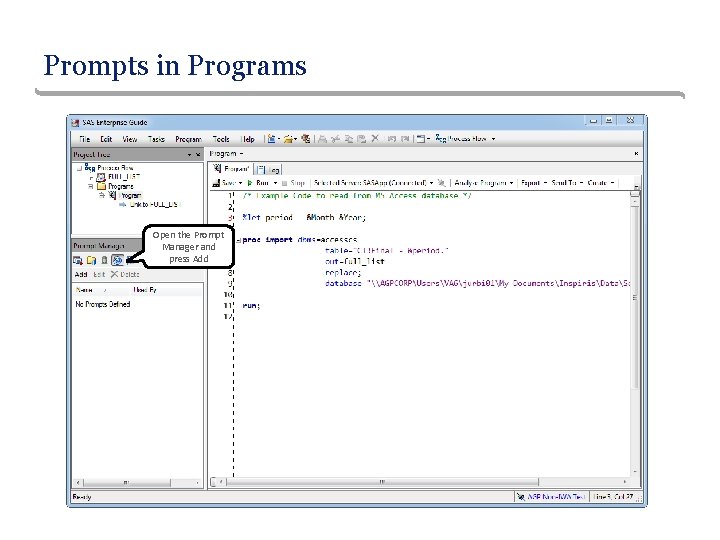Click the Run button in the program toolbar
This screenshot has width=720, height=540.
click(x=259, y=183)
